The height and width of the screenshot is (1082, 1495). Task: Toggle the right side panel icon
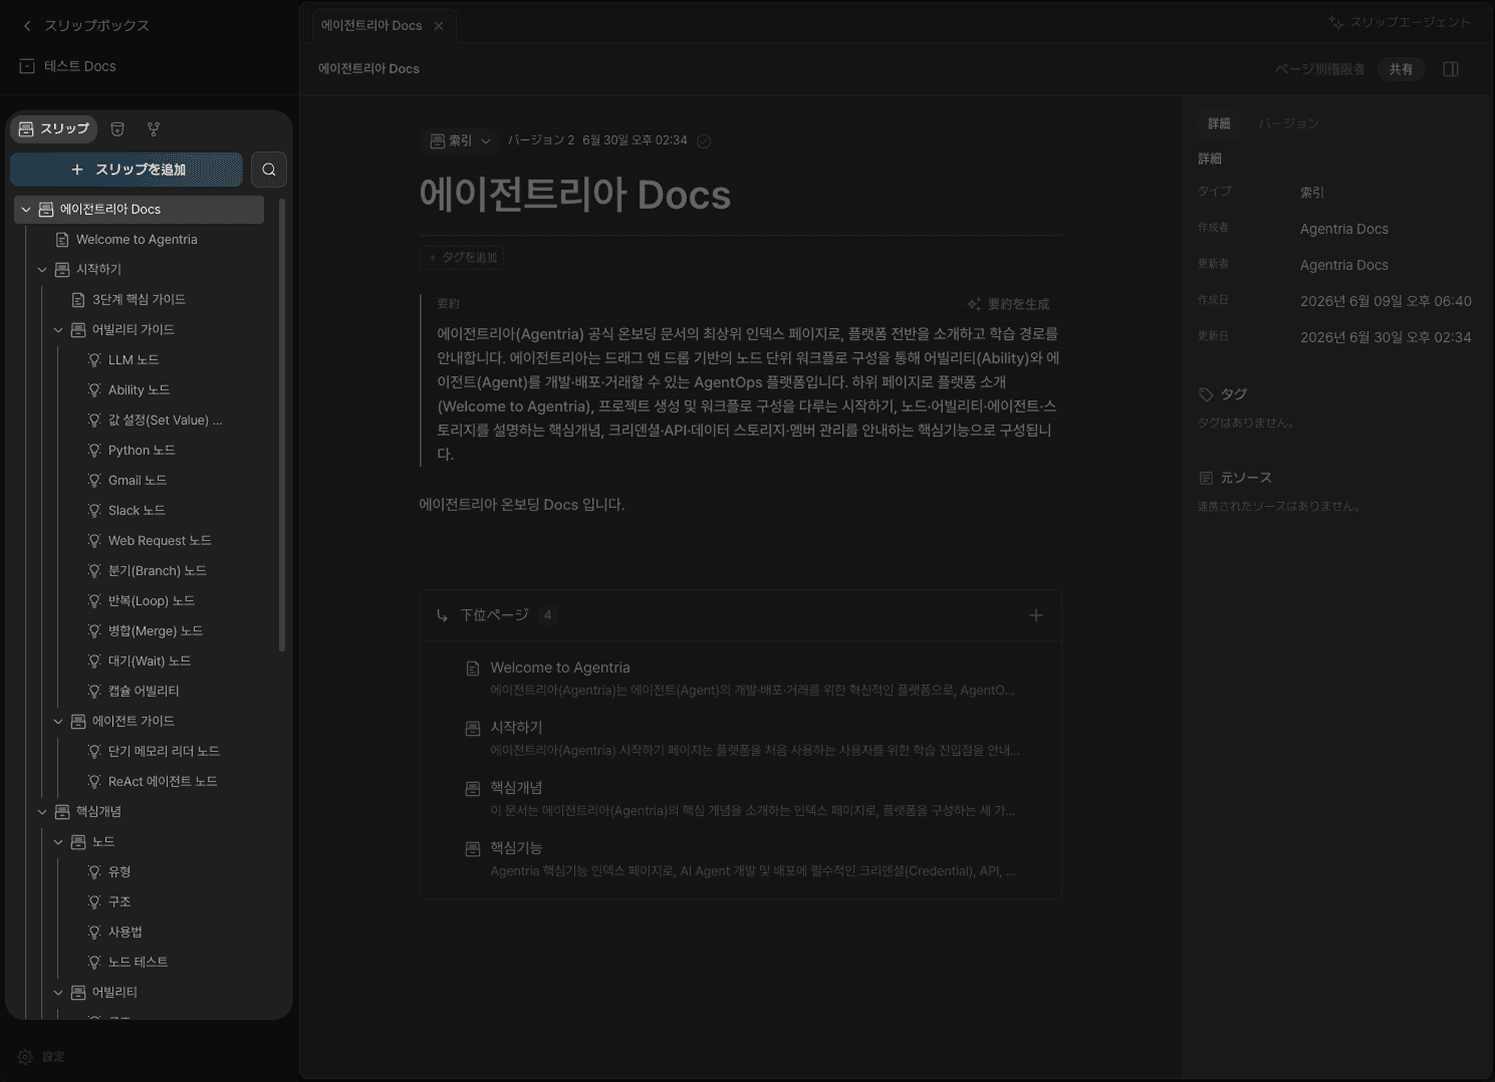point(1451,69)
